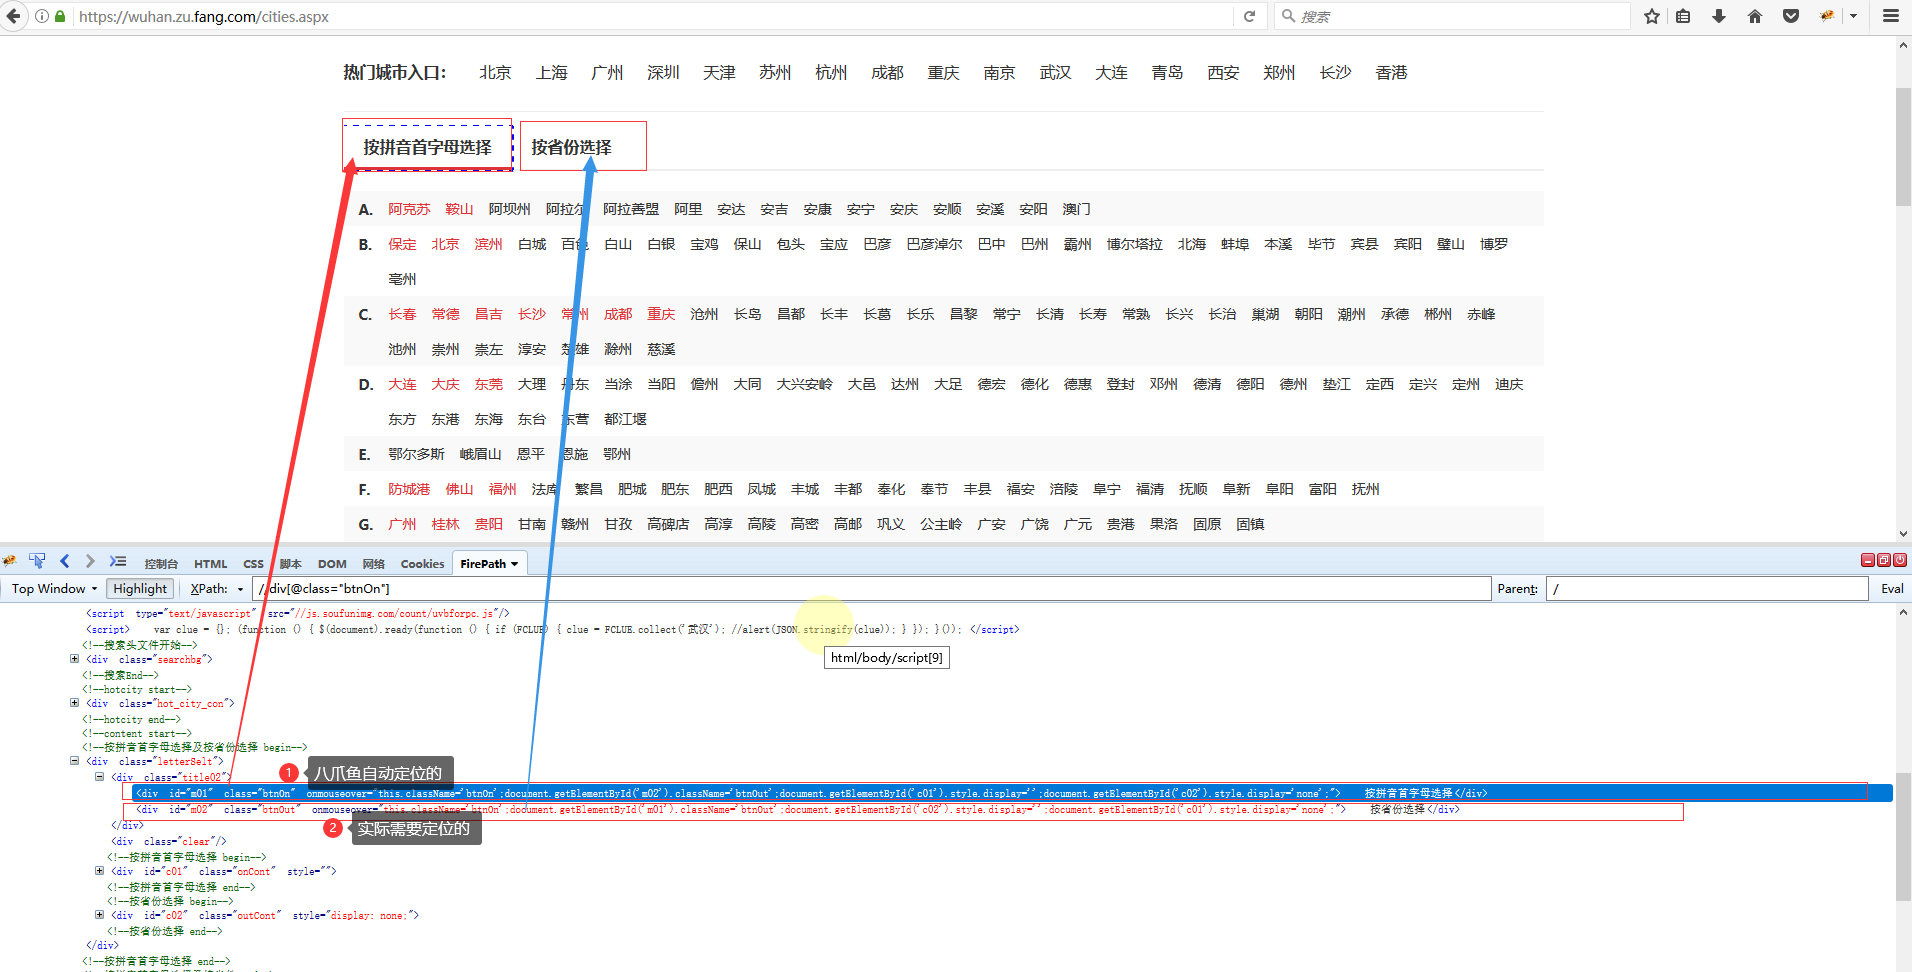The image size is (1912, 972).
Task: Expand the div id c02 node
Action: [99, 915]
